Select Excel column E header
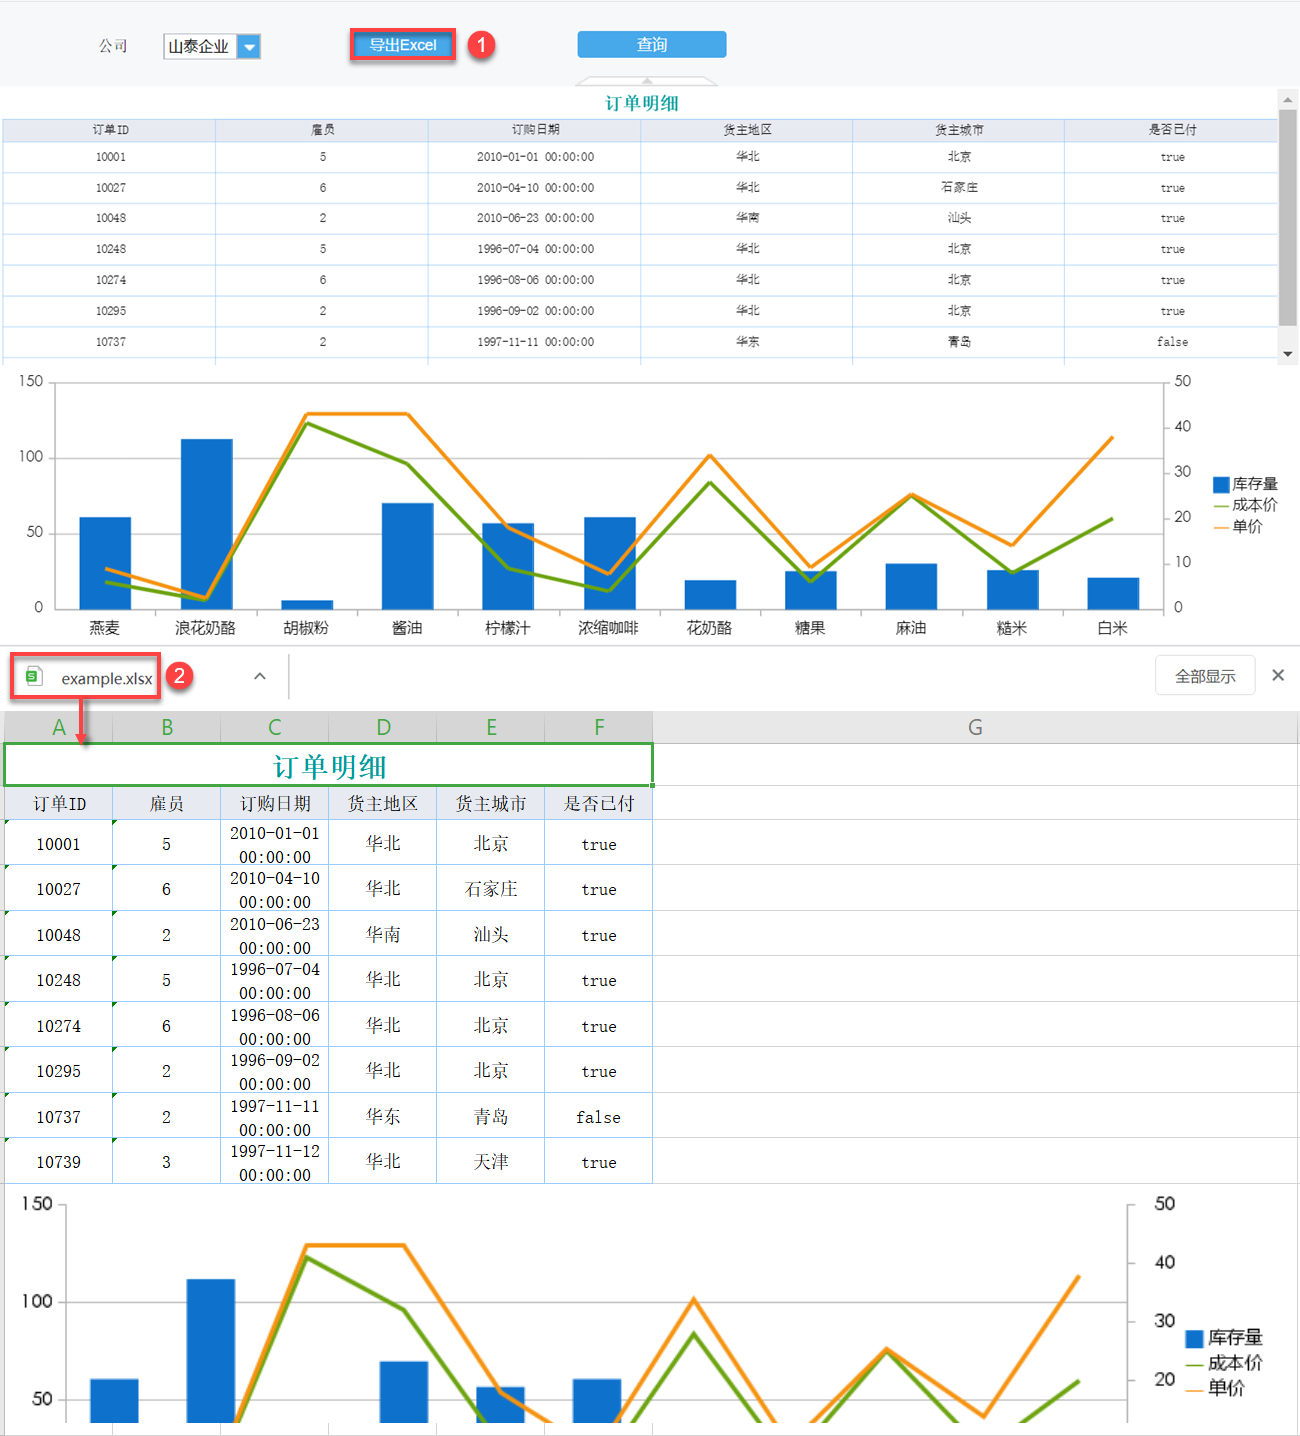The image size is (1300, 1436). (491, 727)
